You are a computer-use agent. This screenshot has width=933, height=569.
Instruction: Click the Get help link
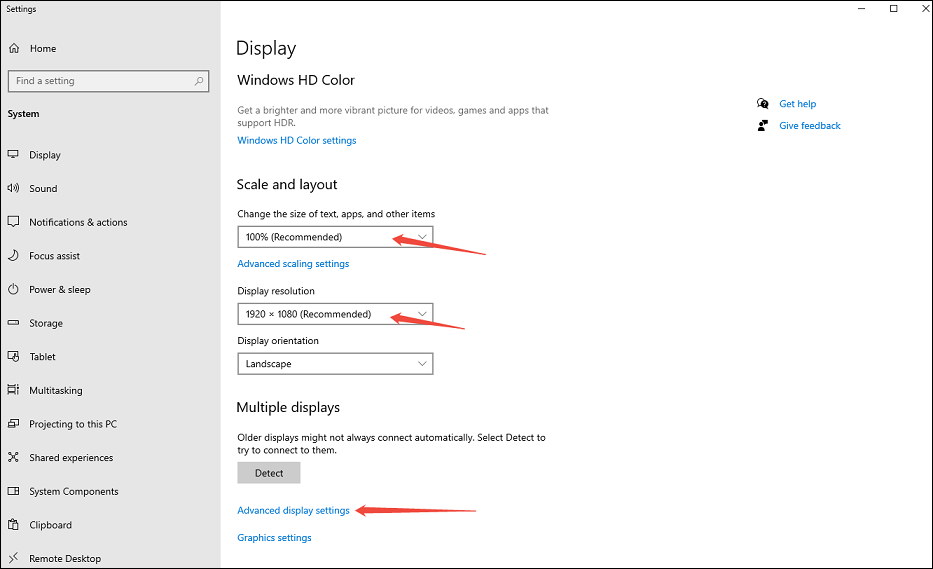tap(797, 104)
